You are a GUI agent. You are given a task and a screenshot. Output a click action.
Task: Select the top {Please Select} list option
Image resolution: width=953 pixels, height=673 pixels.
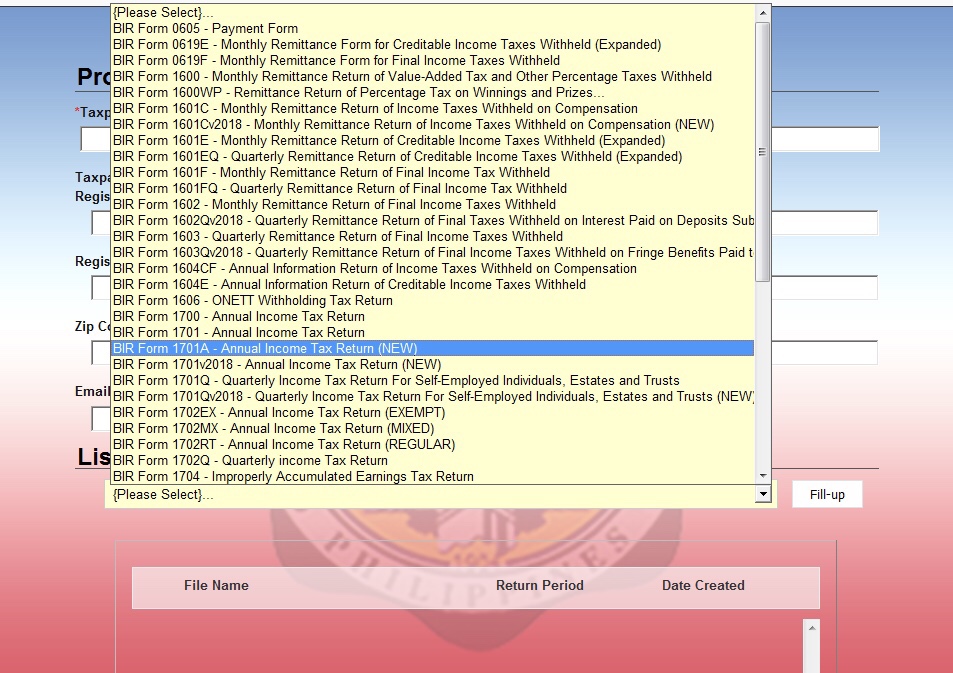click(163, 13)
